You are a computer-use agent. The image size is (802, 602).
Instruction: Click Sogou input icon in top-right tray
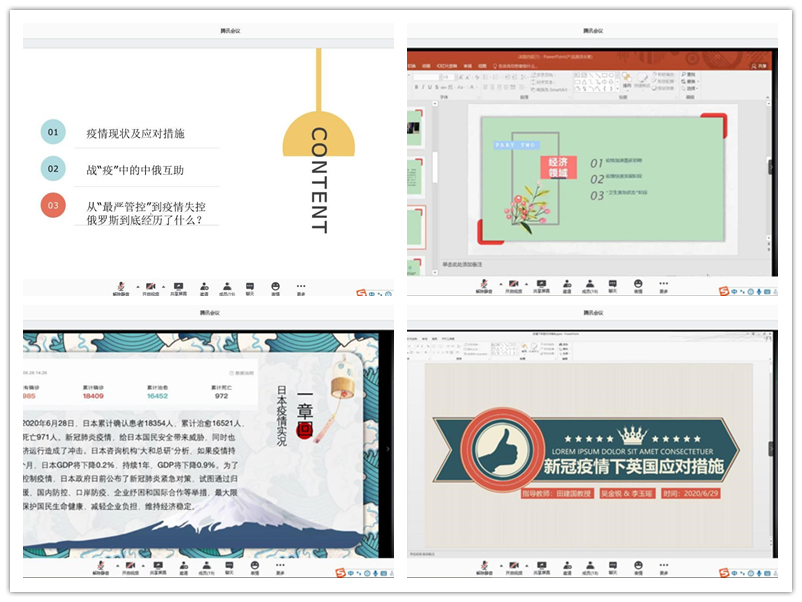[724, 291]
